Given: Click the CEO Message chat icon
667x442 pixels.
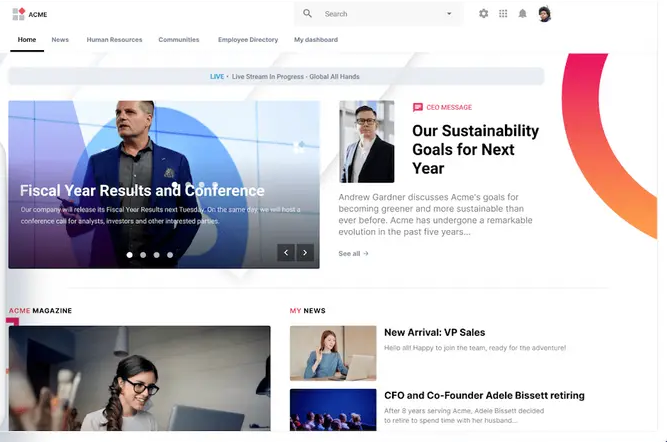Looking at the screenshot, I should tap(418, 107).
